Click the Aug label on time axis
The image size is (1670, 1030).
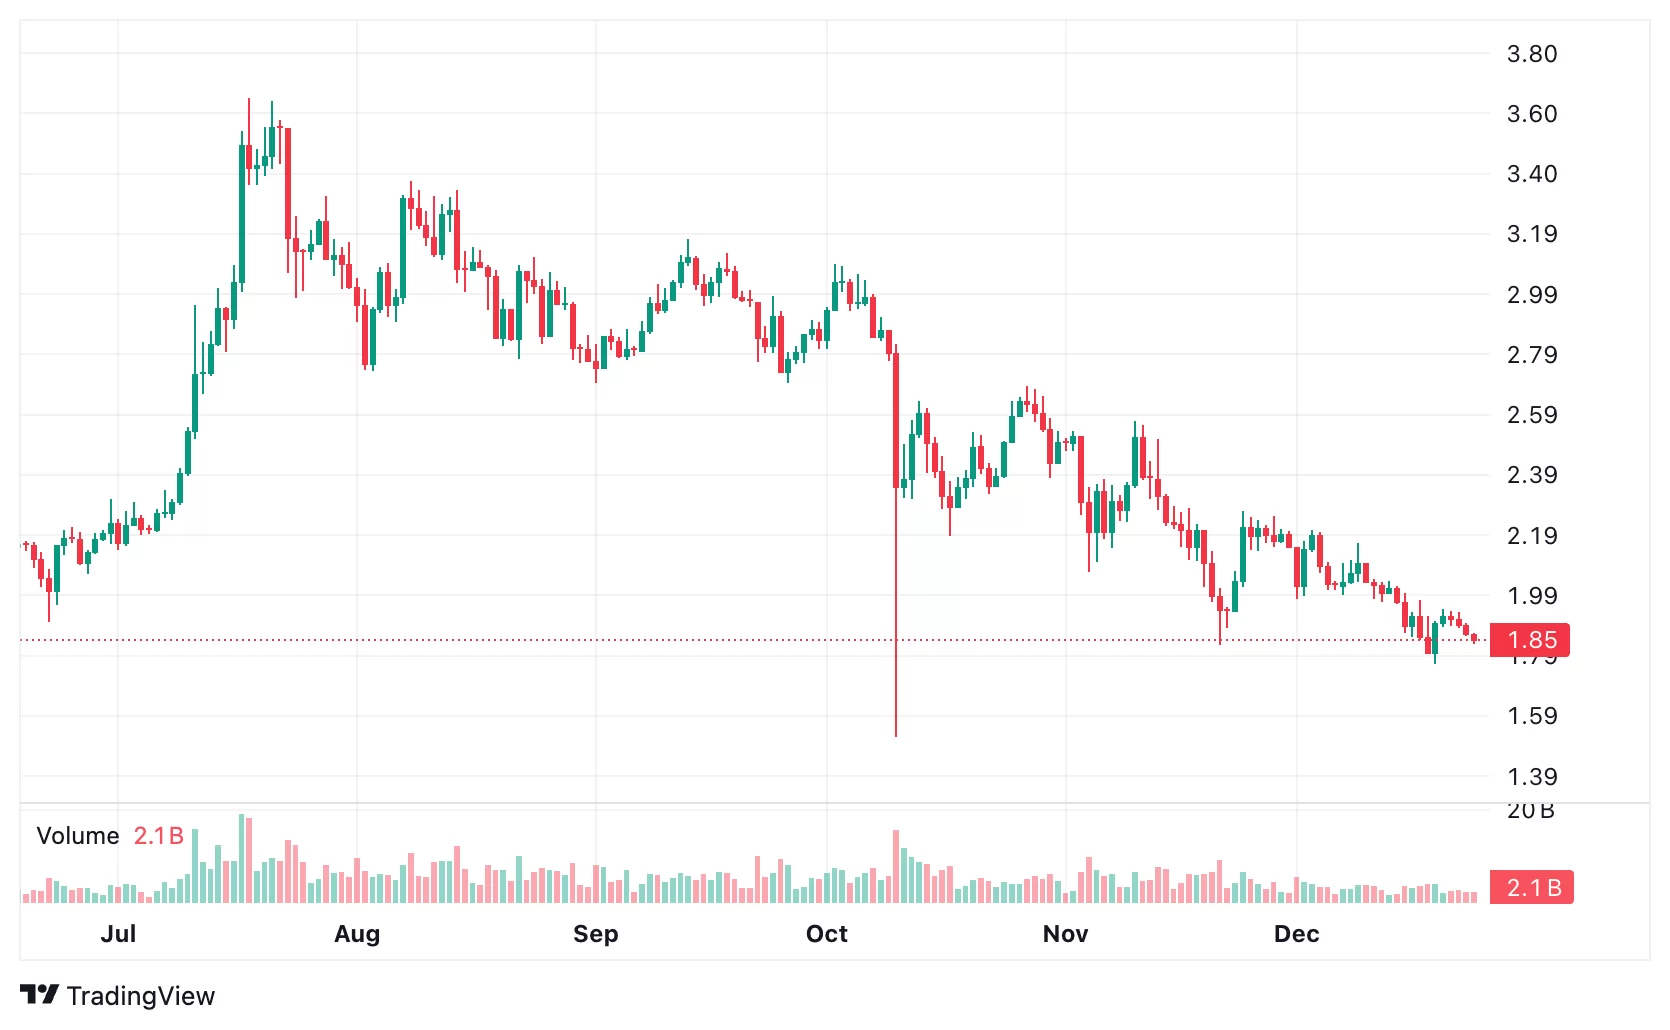357,934
